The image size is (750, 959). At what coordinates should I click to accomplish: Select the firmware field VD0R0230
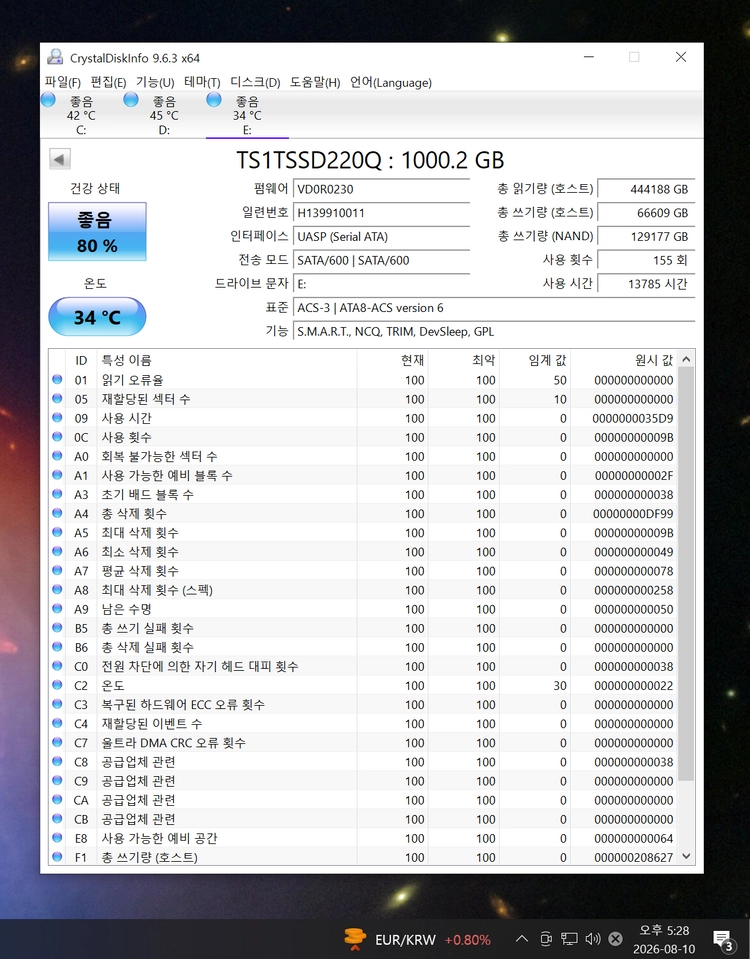coord(381,189)
